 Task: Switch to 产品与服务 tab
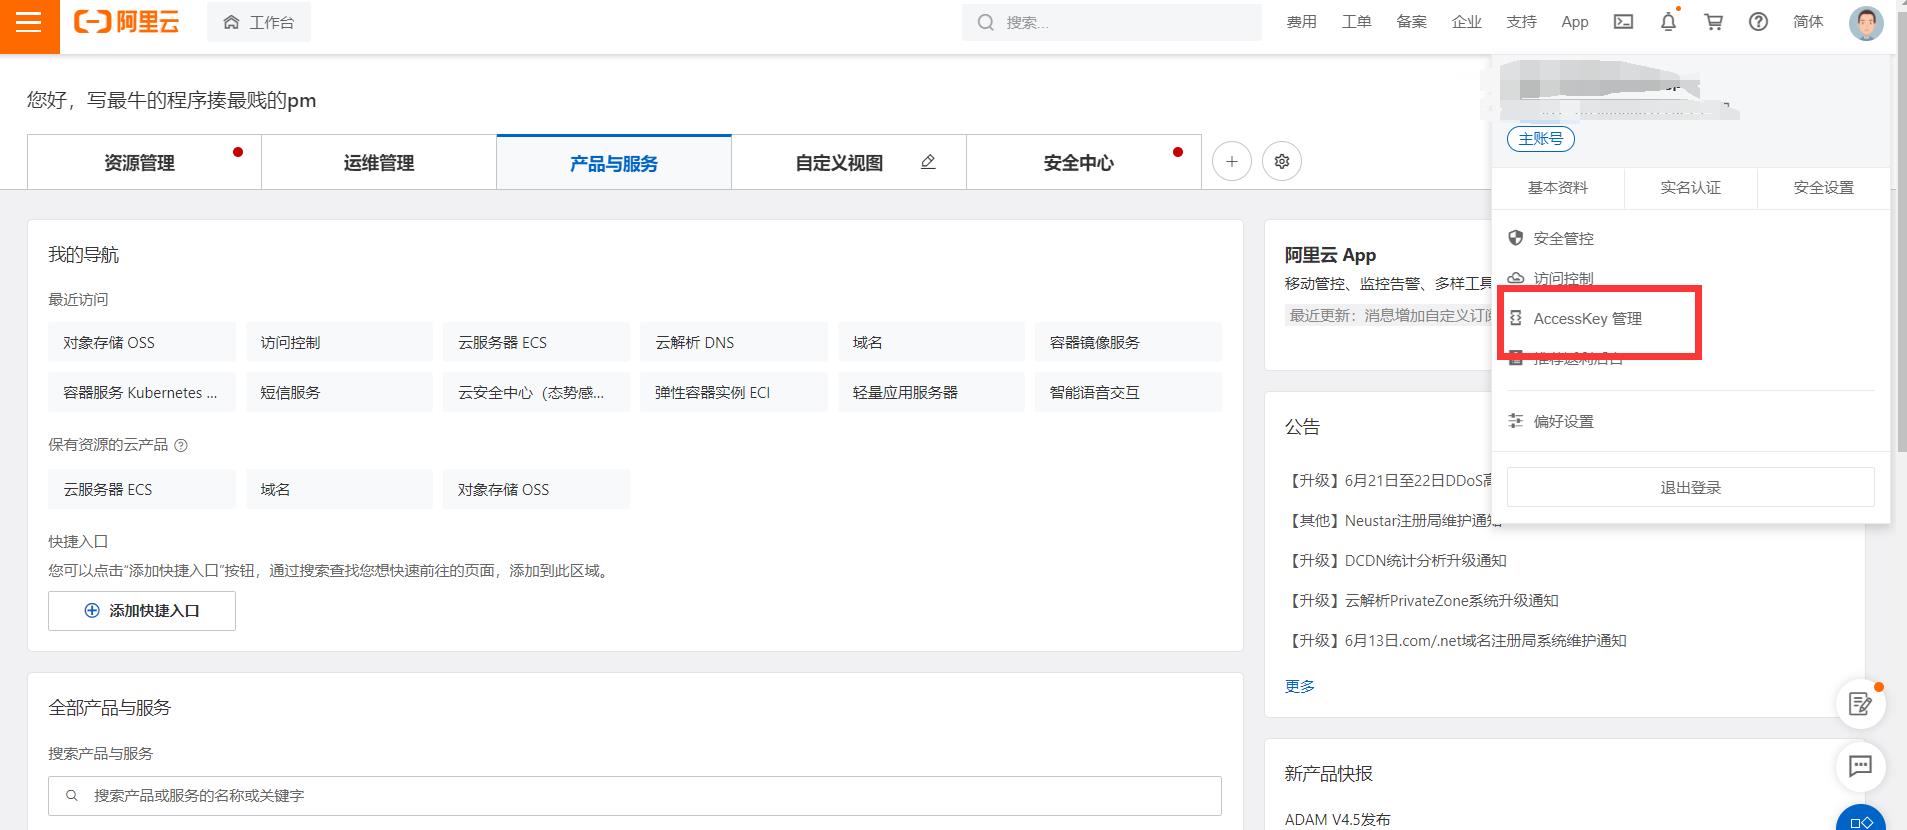click(x=614, y=162)
